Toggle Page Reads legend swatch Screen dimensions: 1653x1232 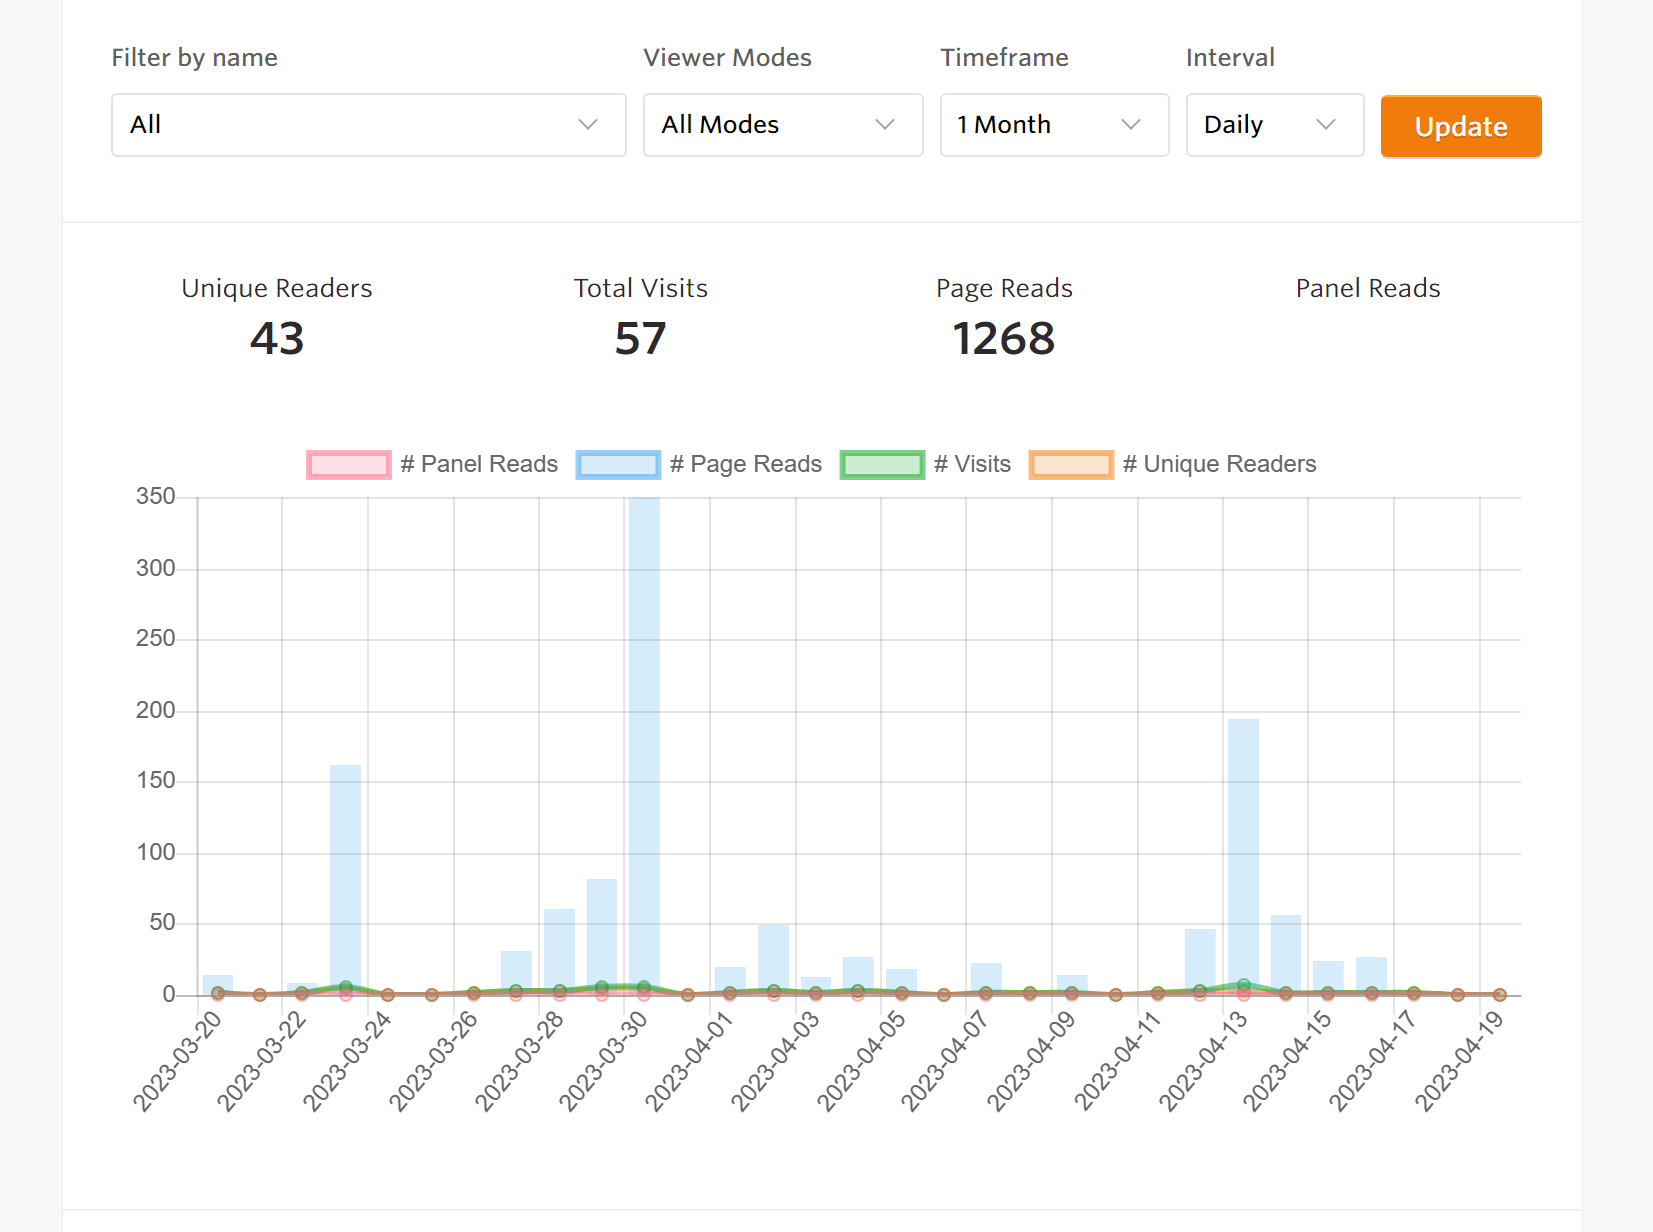[618, 465]
